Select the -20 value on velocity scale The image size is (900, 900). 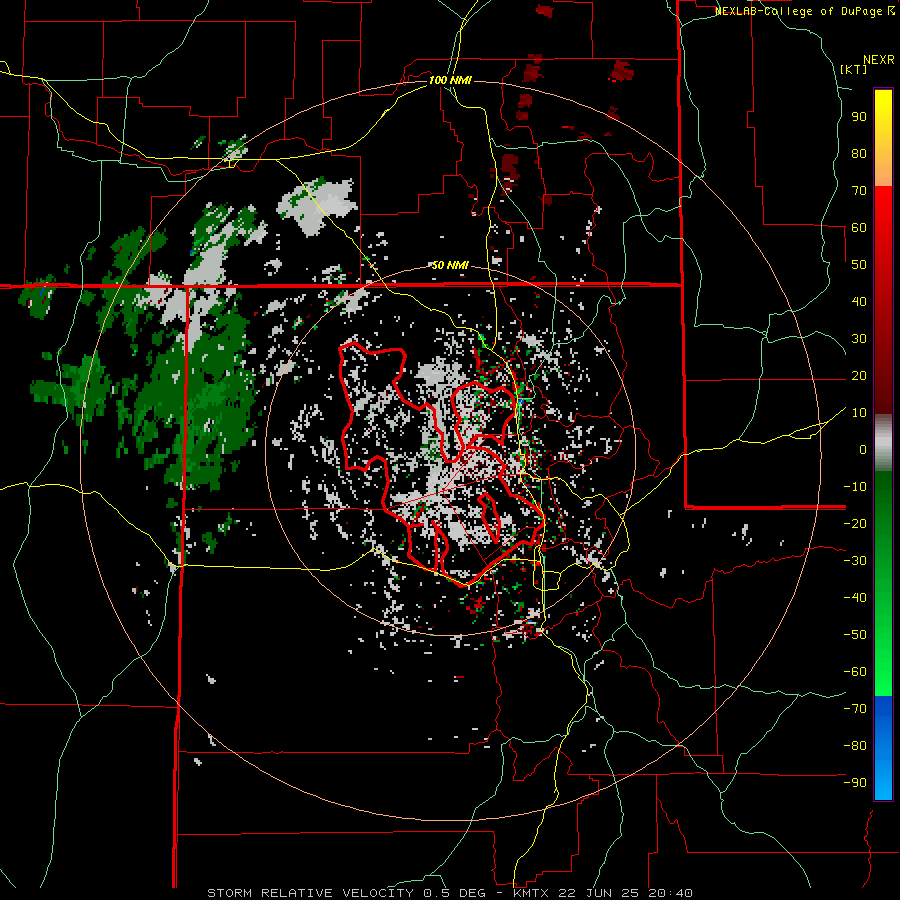coord(855,523)
